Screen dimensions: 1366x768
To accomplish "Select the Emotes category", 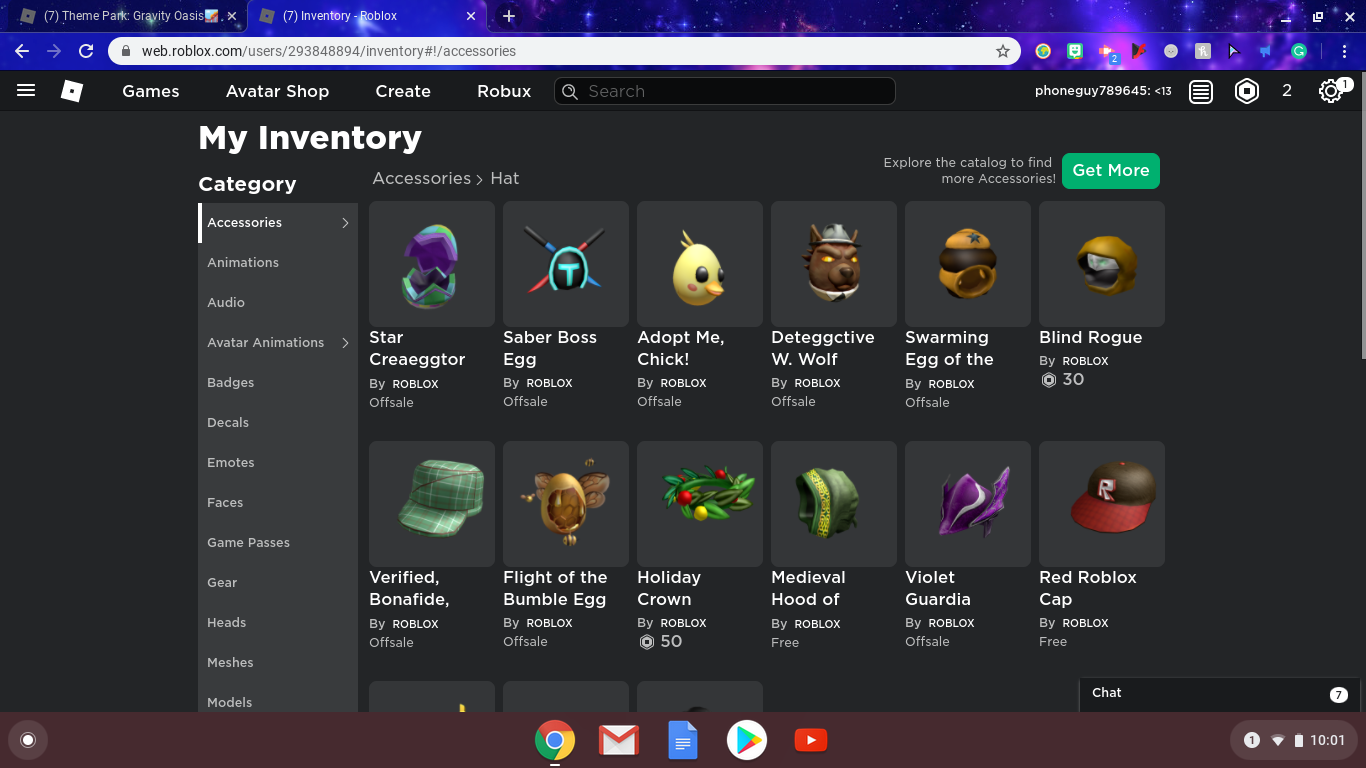I will 278,462.
